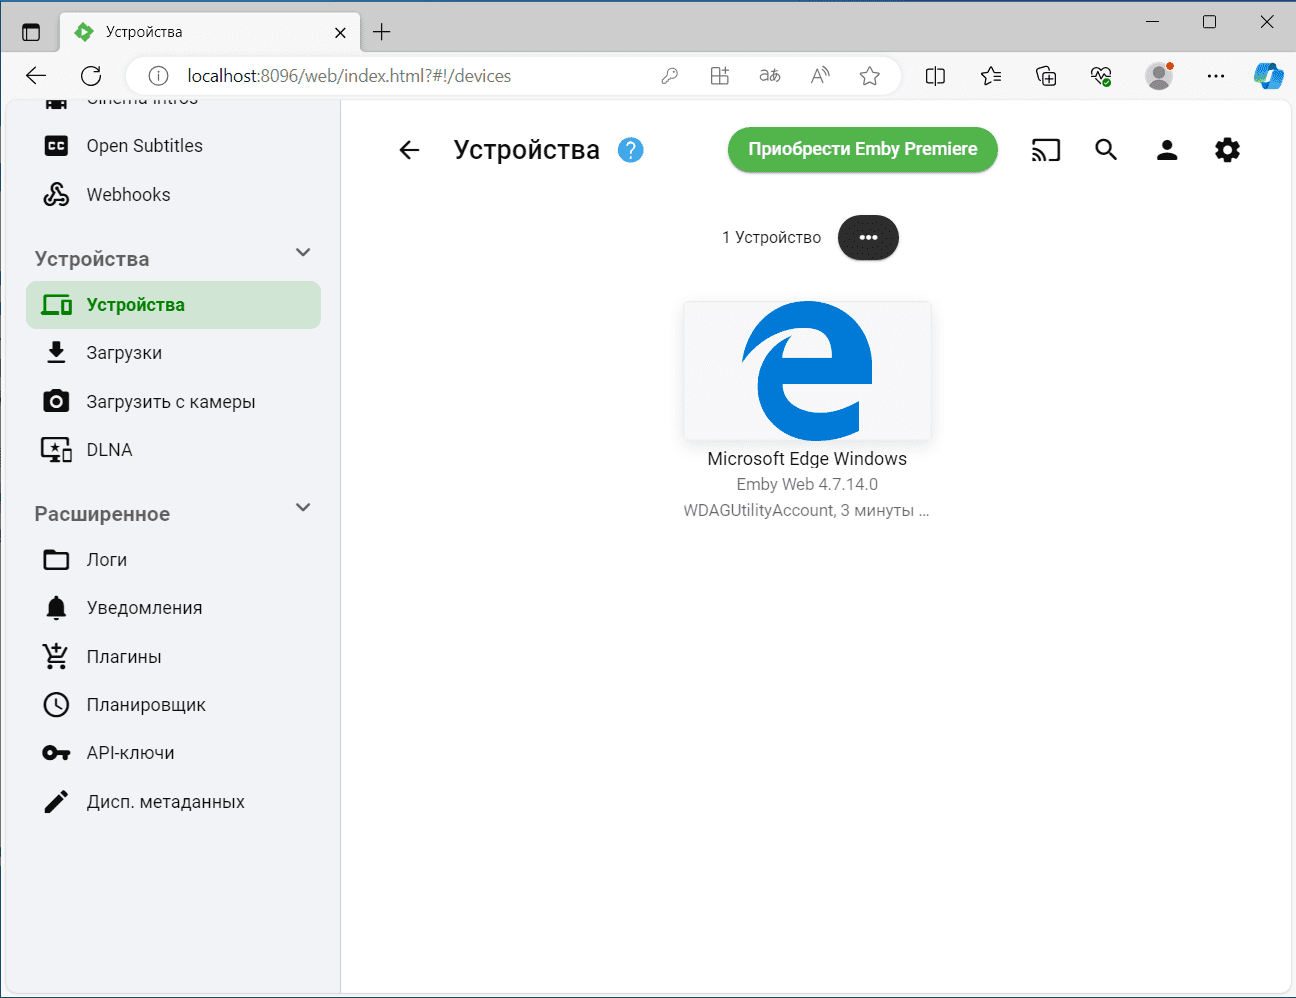The image size is (1296, 998).
Task: Click the Webhooks icon
Action: (56, 195)
